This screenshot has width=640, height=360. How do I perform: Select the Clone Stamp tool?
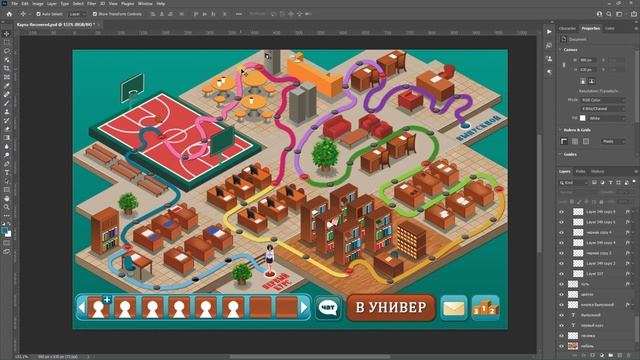[7, 111]
